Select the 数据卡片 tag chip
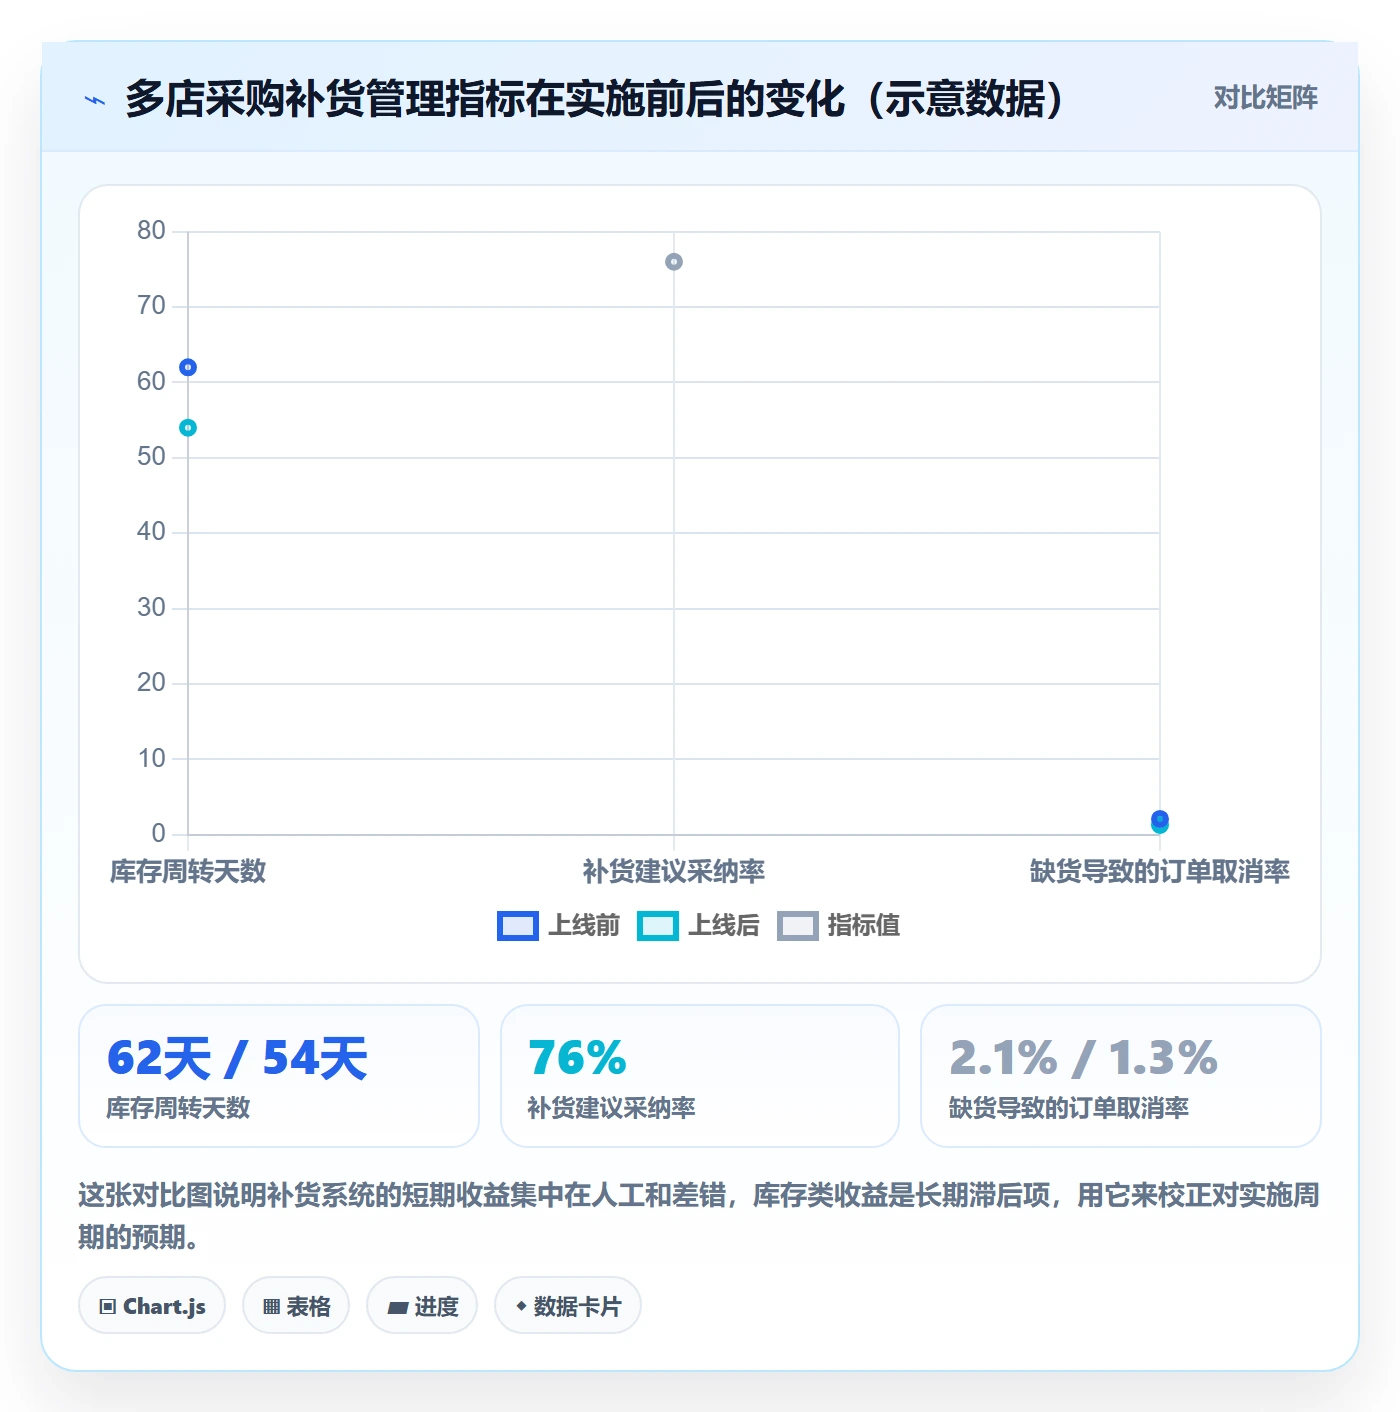The width and height of the screenshot is (1400, 1412). pos(568,1306)
